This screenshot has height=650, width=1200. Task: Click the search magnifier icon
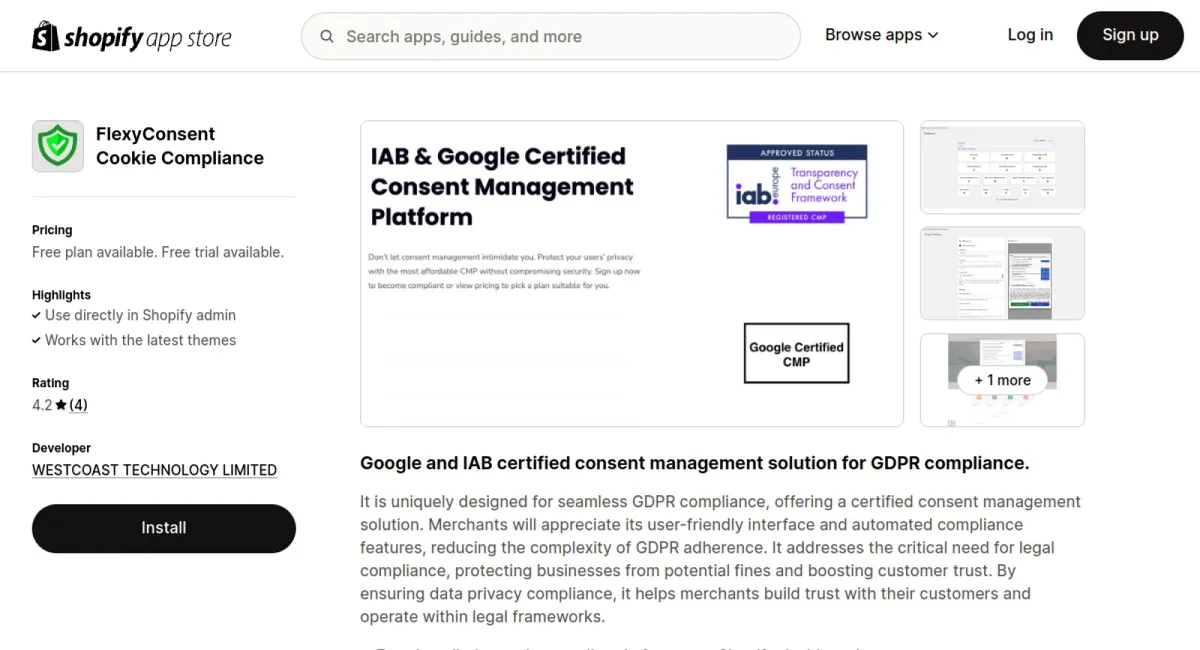(x=327, y=37)
